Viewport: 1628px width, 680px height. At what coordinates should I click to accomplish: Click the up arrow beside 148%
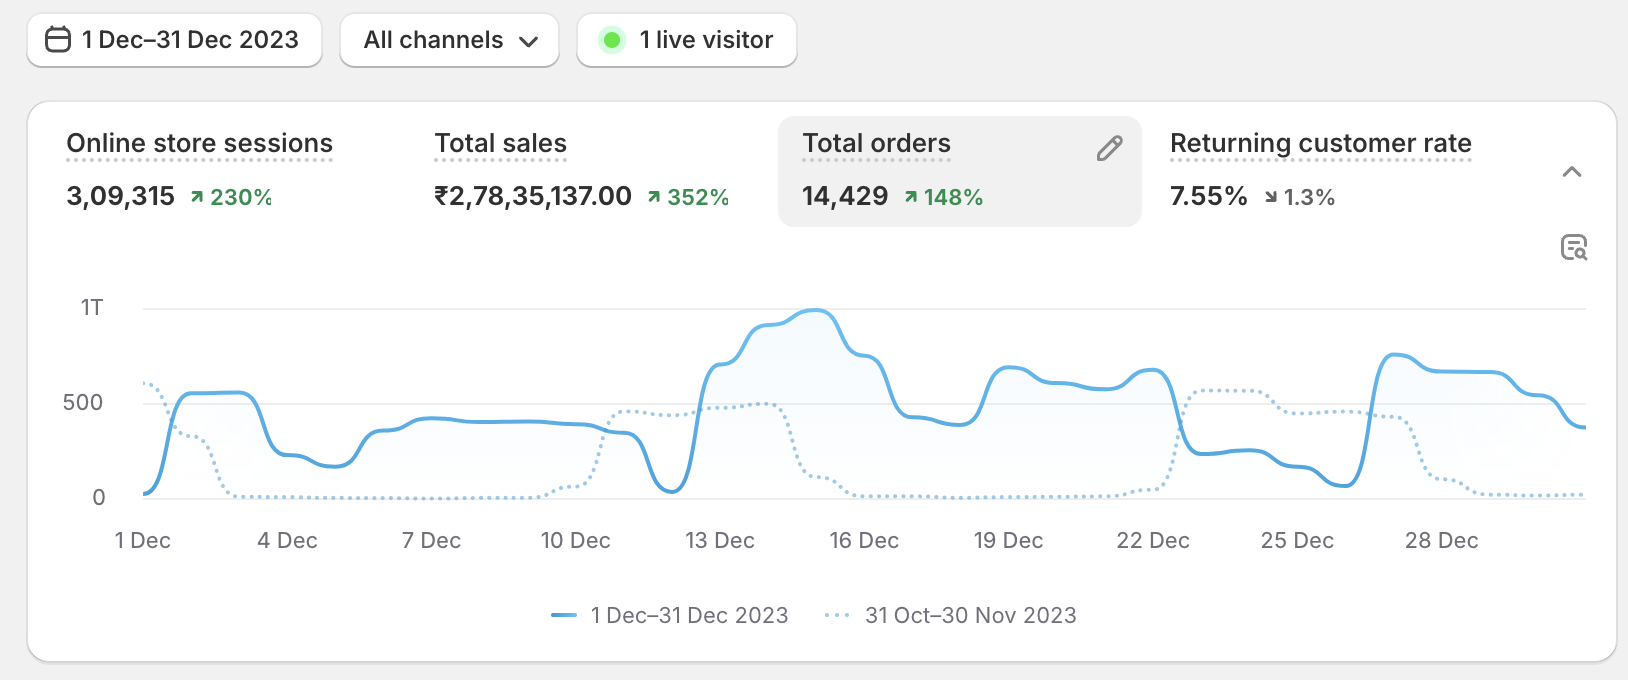[910, 197]
